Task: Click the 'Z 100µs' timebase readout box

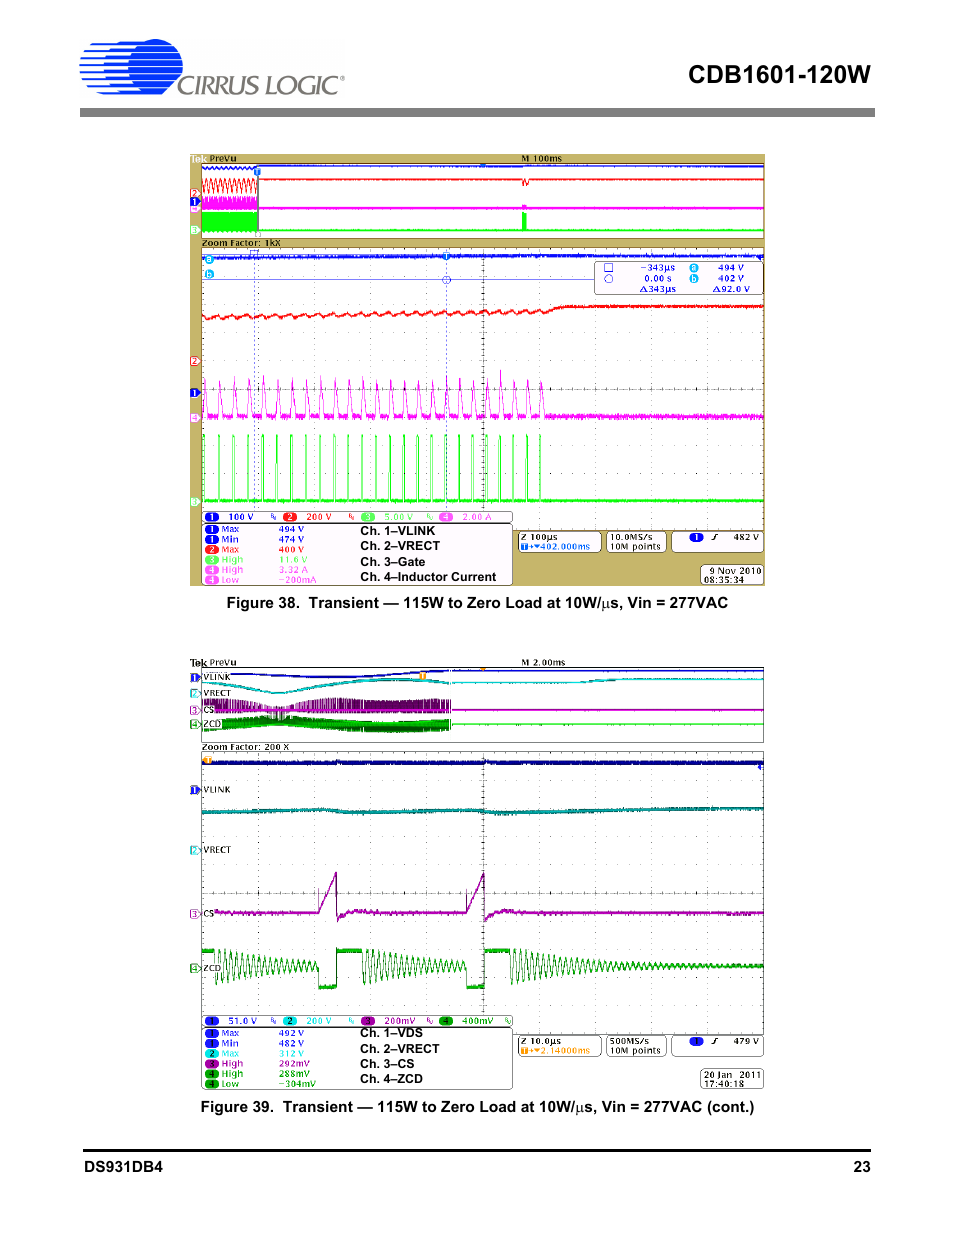Action: coord(560,542)
